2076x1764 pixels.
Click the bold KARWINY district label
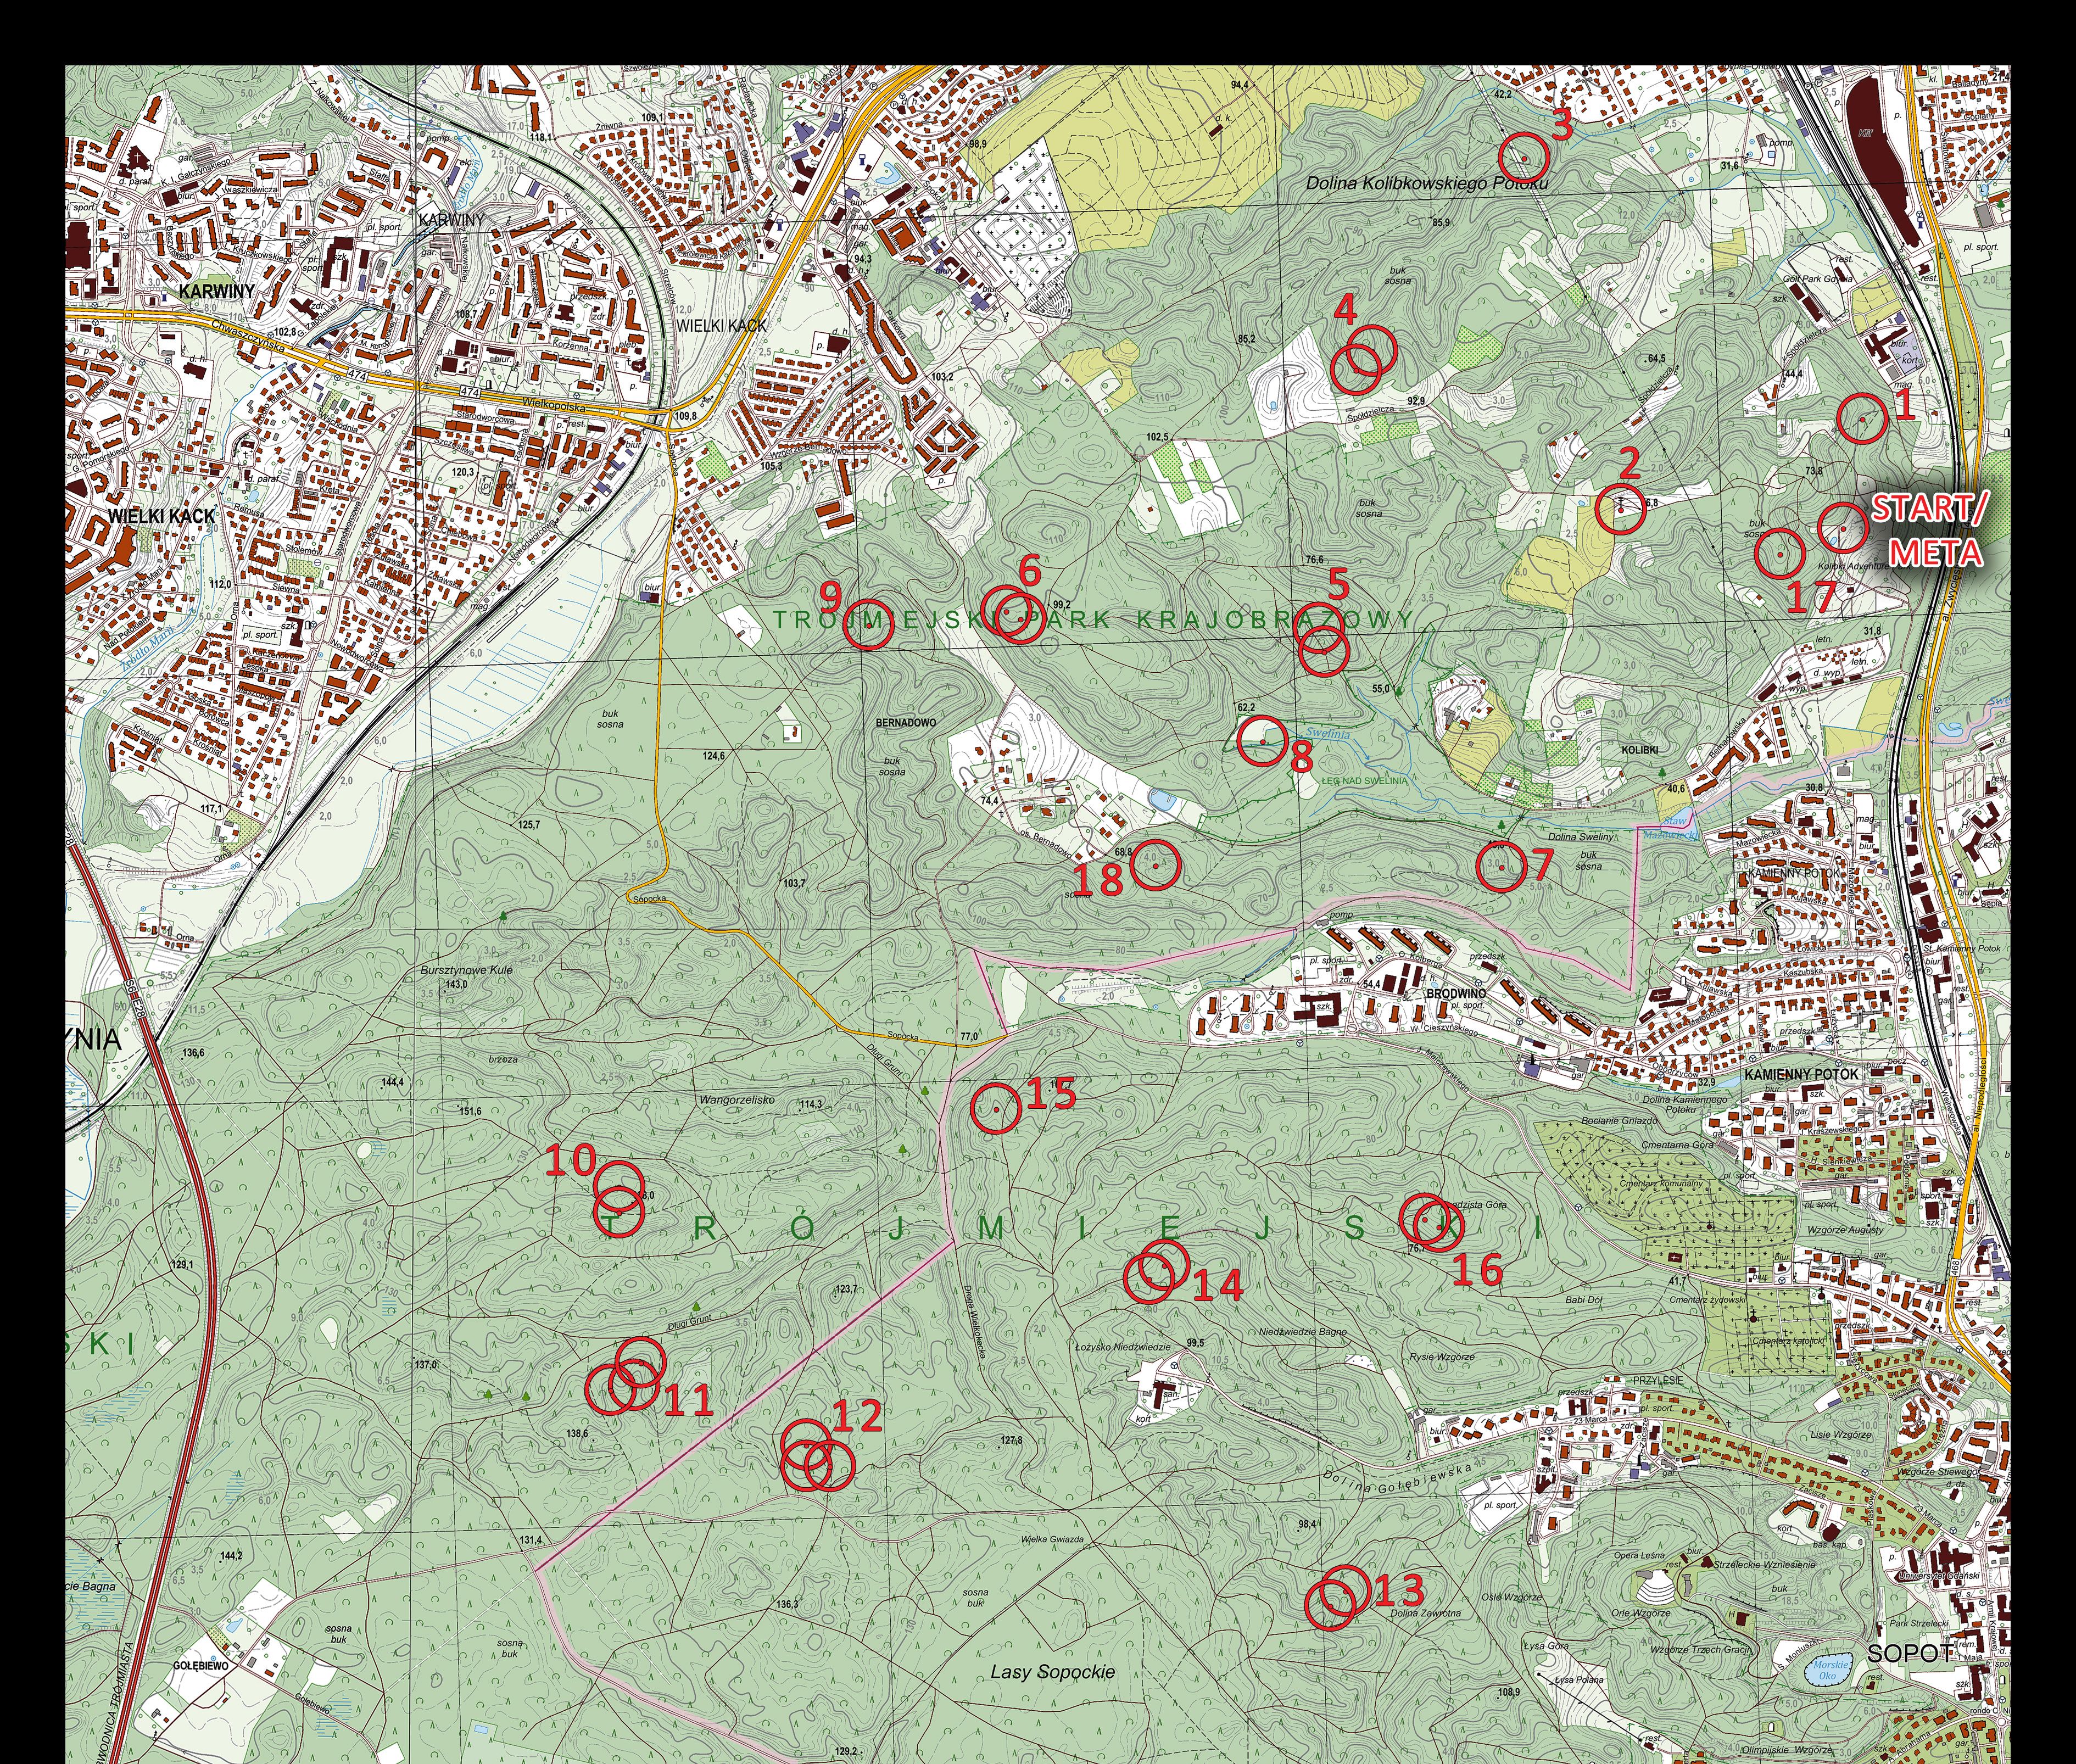pos(217,291)
